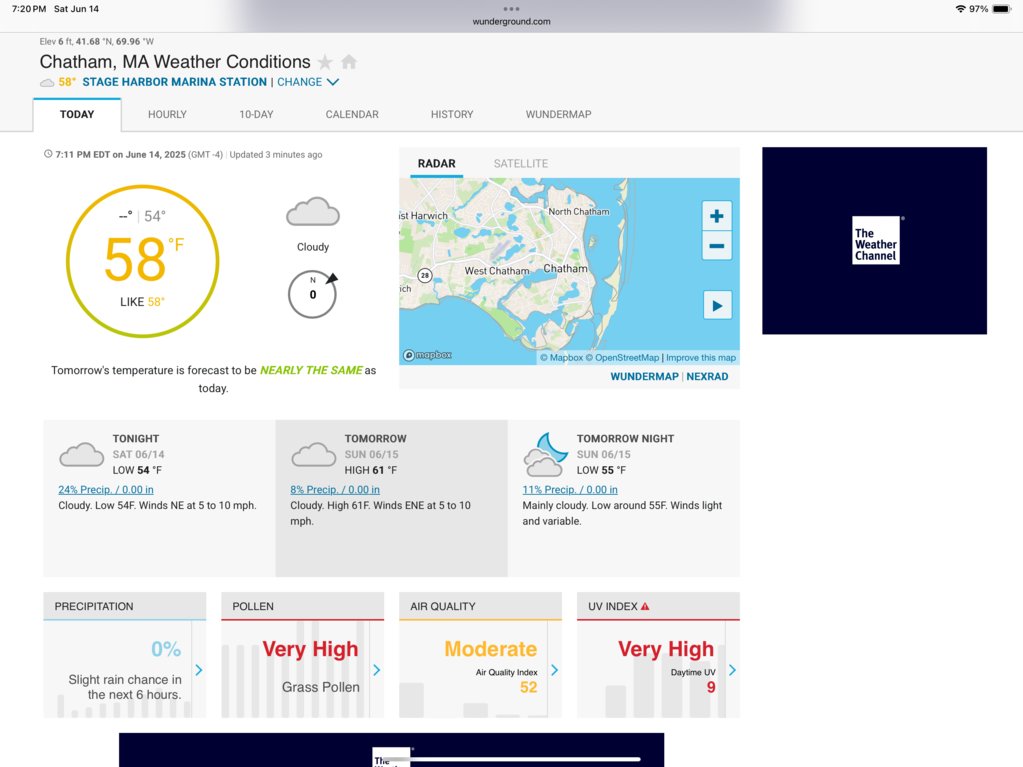Open the 24% Precip tonight link

[x=106, y=490]
